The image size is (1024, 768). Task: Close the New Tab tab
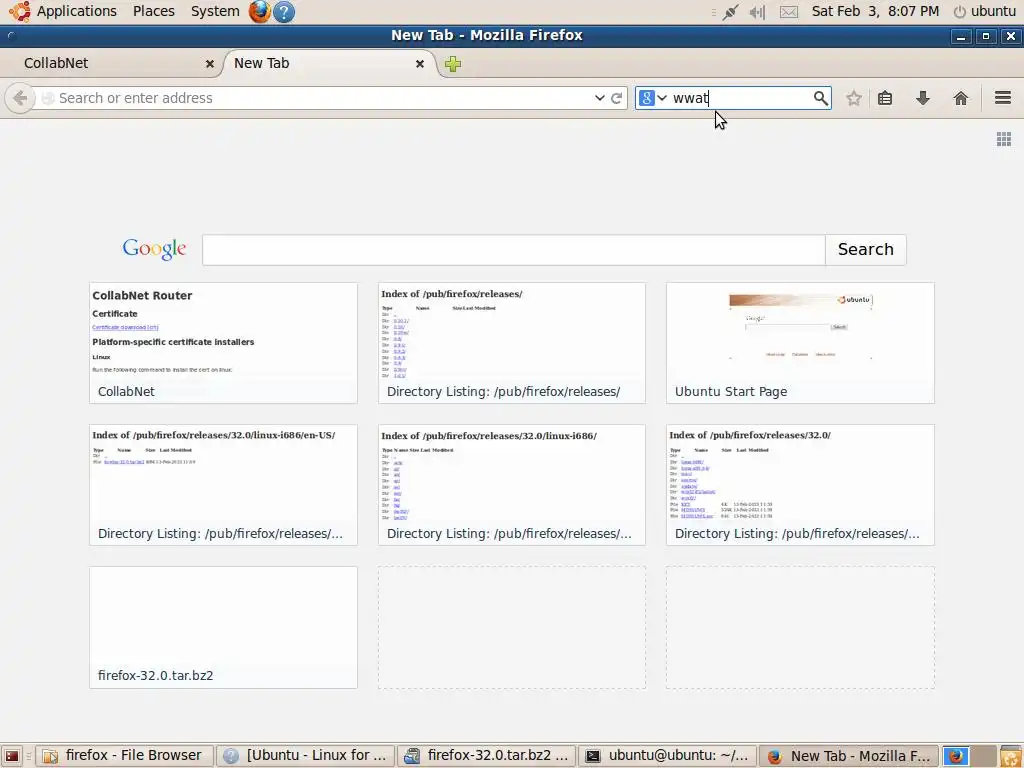click(x=420, y=63)
